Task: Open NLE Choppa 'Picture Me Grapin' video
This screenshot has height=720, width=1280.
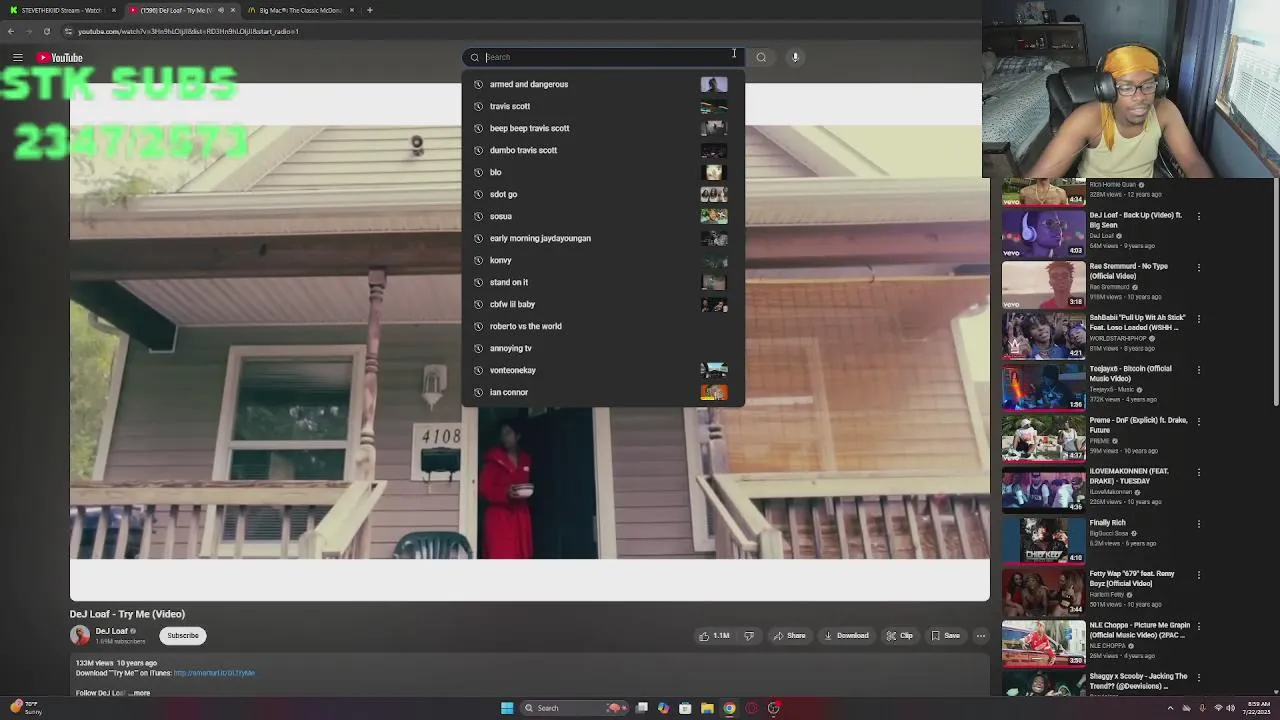Action: tap(1044, 643)
